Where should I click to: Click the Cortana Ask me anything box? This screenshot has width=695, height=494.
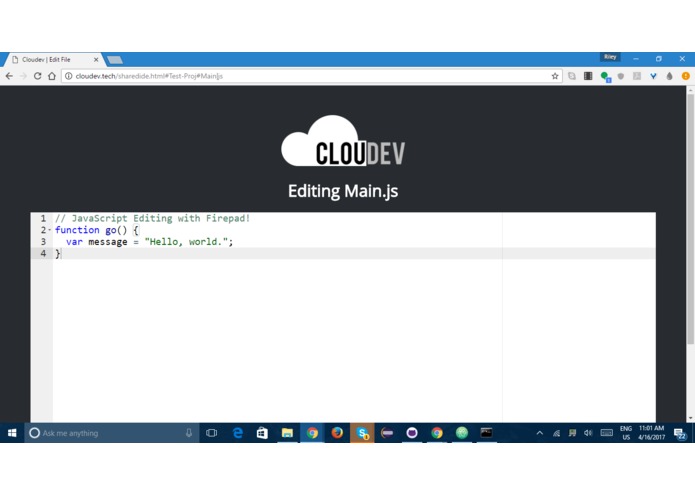click(x=111, y=433)
